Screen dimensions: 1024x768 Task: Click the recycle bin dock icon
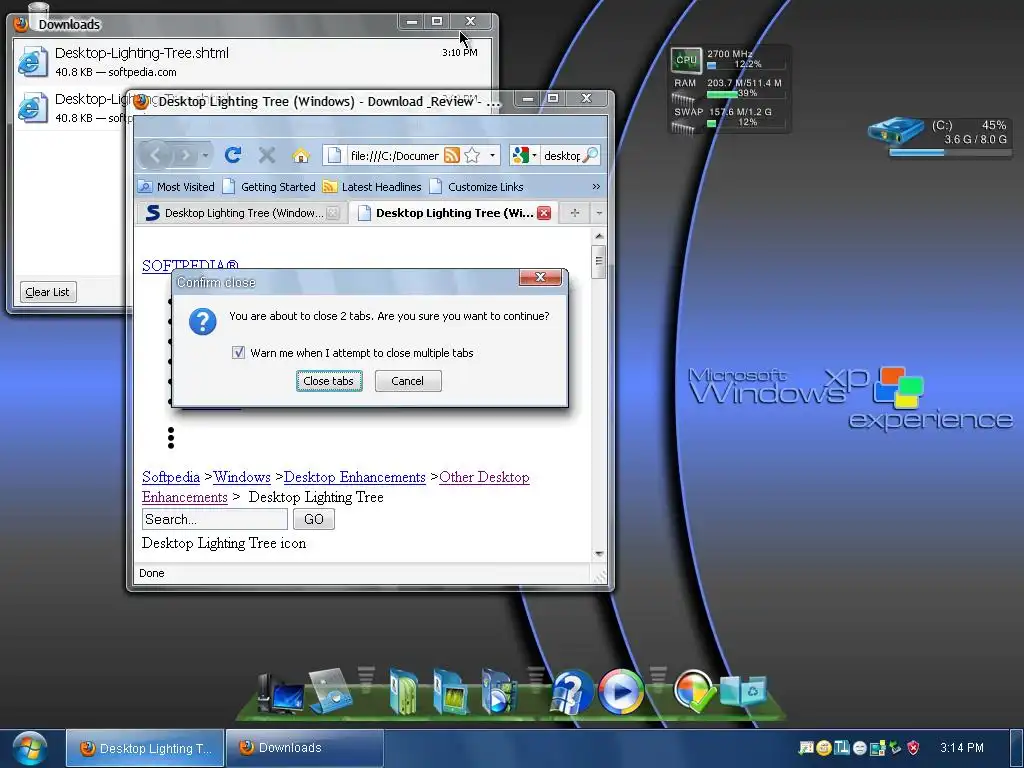tap(743, 691)
